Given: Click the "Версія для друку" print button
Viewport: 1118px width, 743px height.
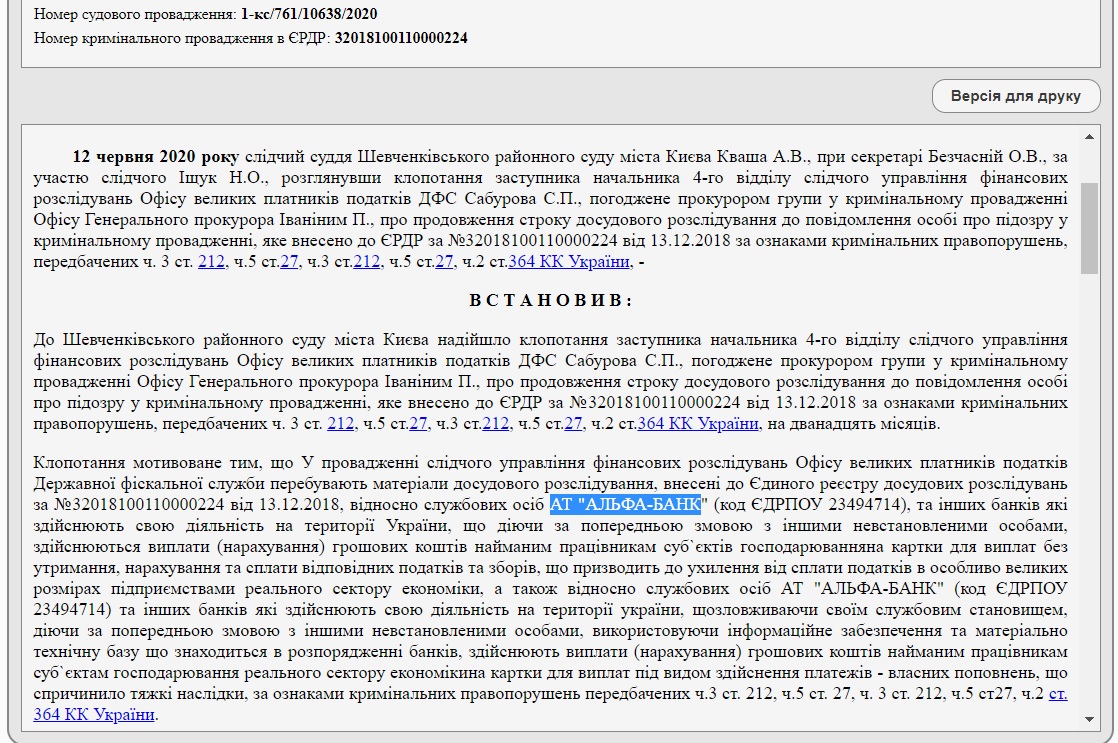Looking at the screenshot, I should pyautogui.click(x=1015, y=97).
